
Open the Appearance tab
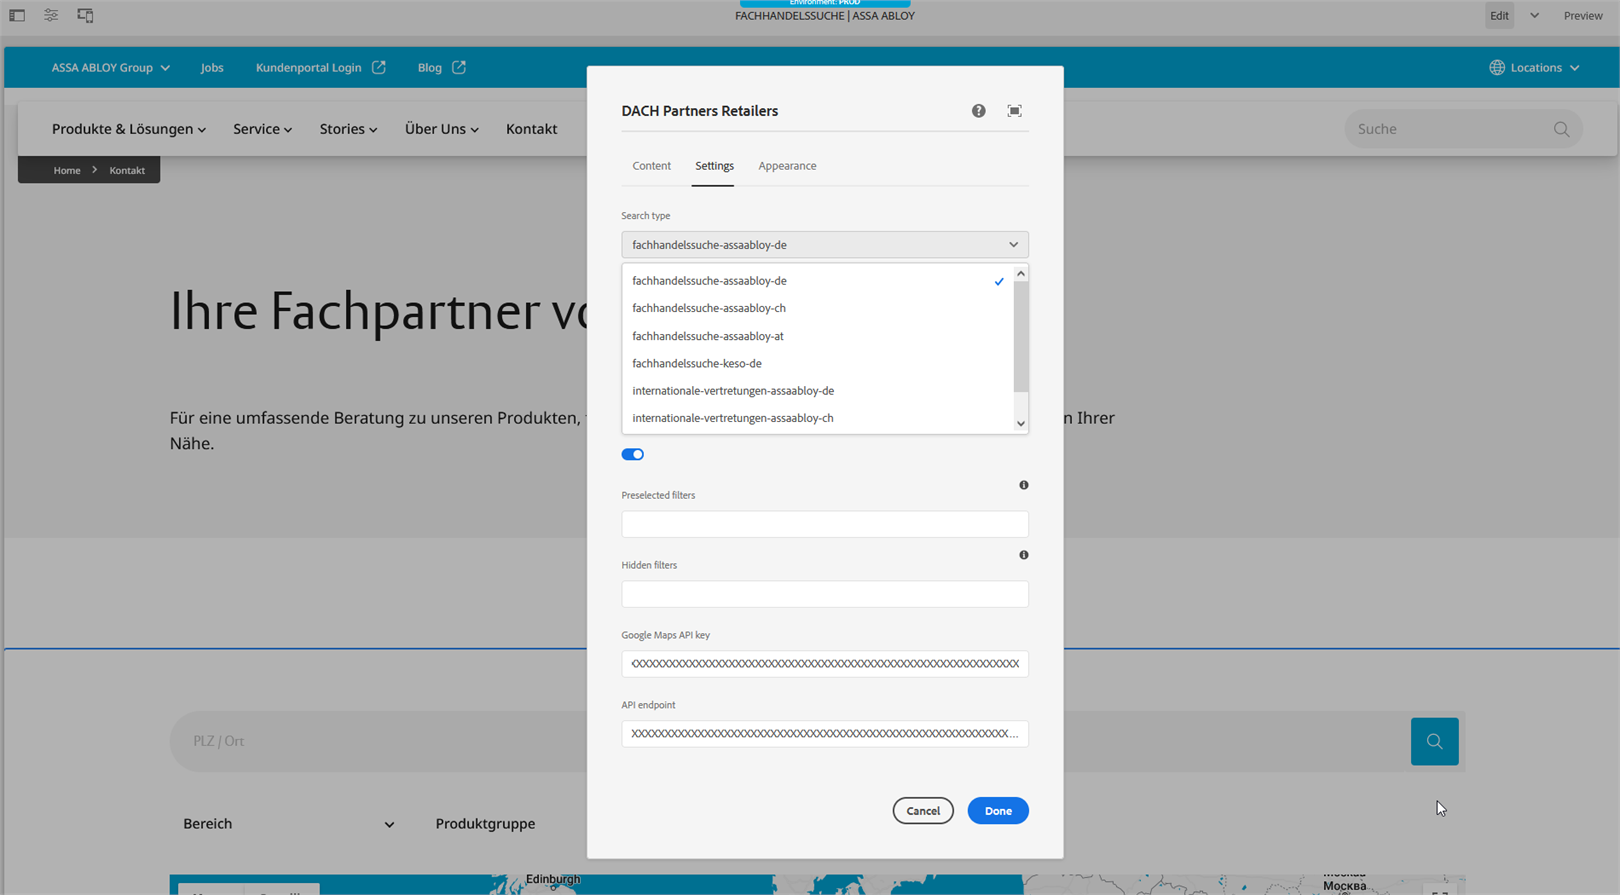point(786,166)
